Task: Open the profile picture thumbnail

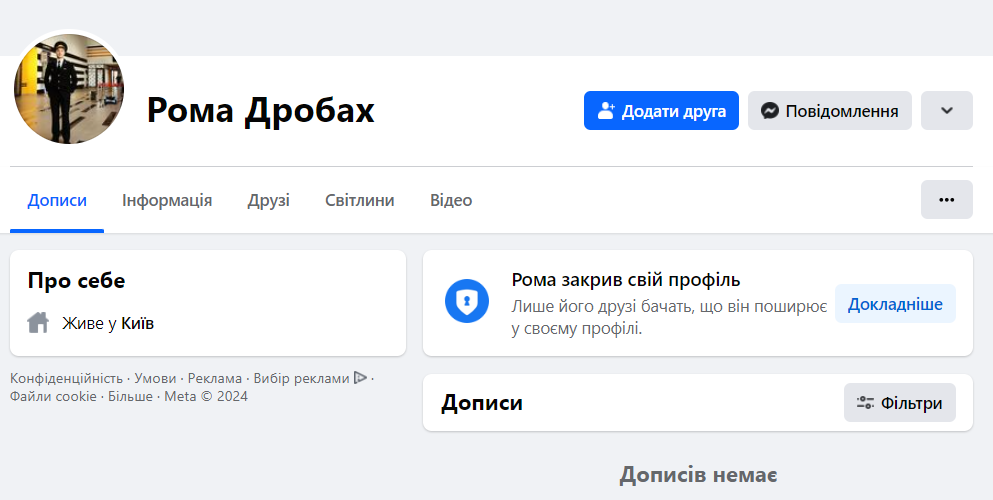Action: [x=68, y=89]
